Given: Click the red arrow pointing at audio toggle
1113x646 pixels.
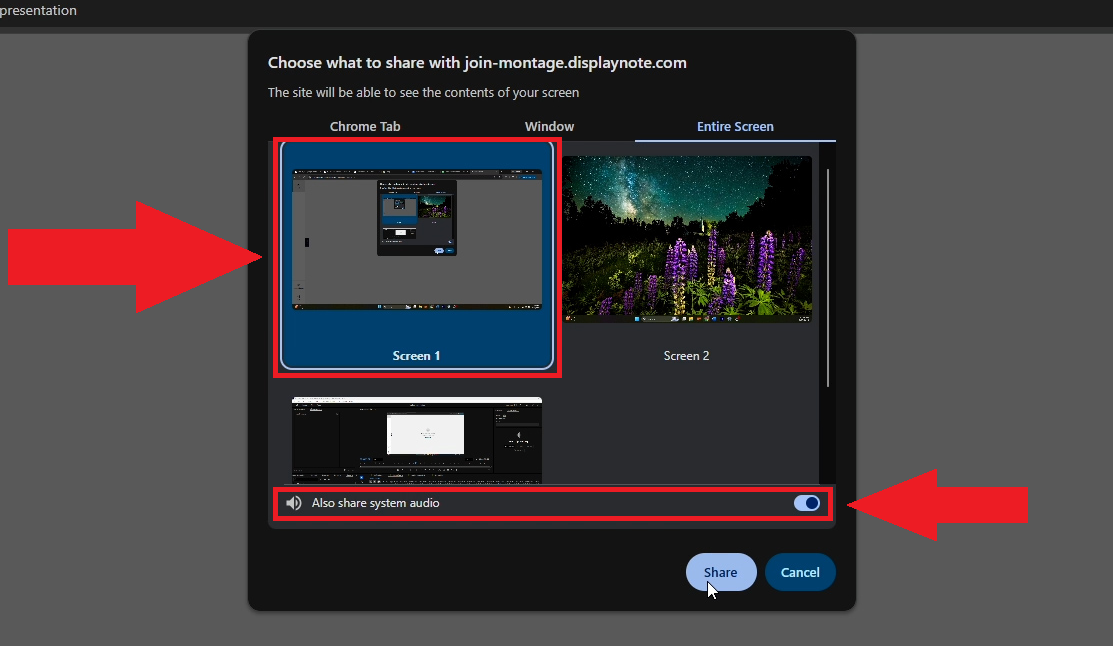Looking at the screenshot, I should [x=940, y=504].
